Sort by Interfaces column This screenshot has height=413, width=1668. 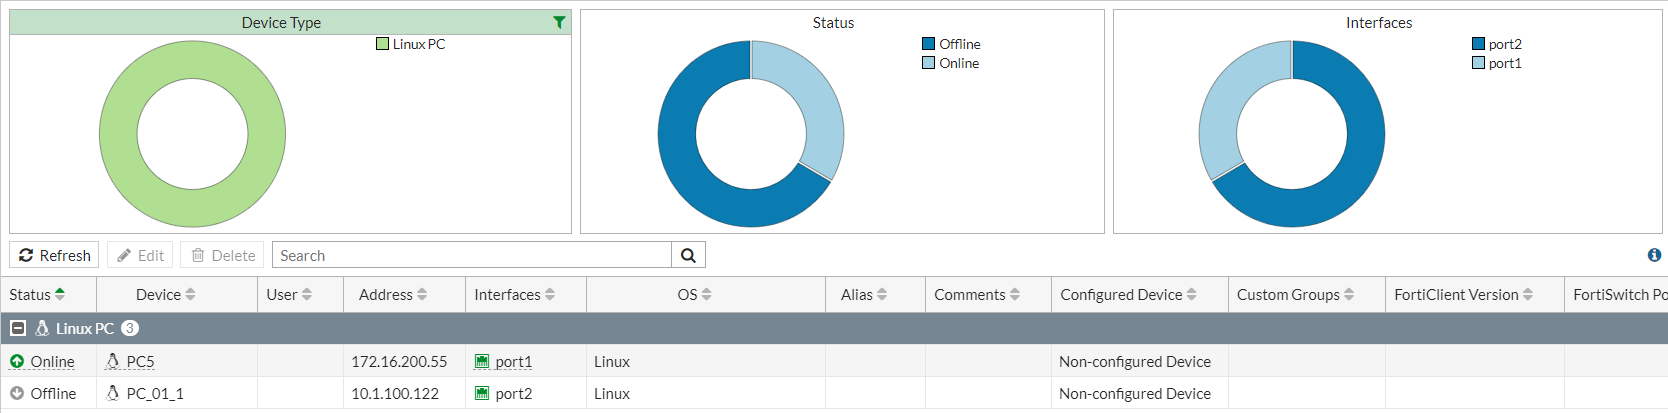tap(550, 294)
